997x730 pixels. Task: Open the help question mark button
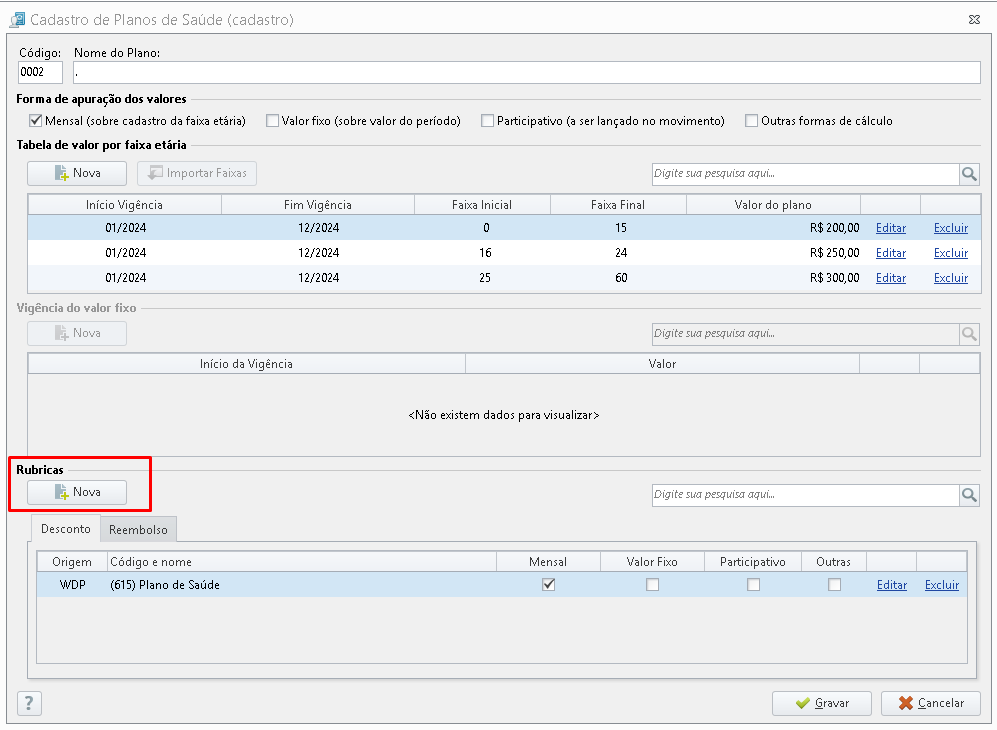29,703
